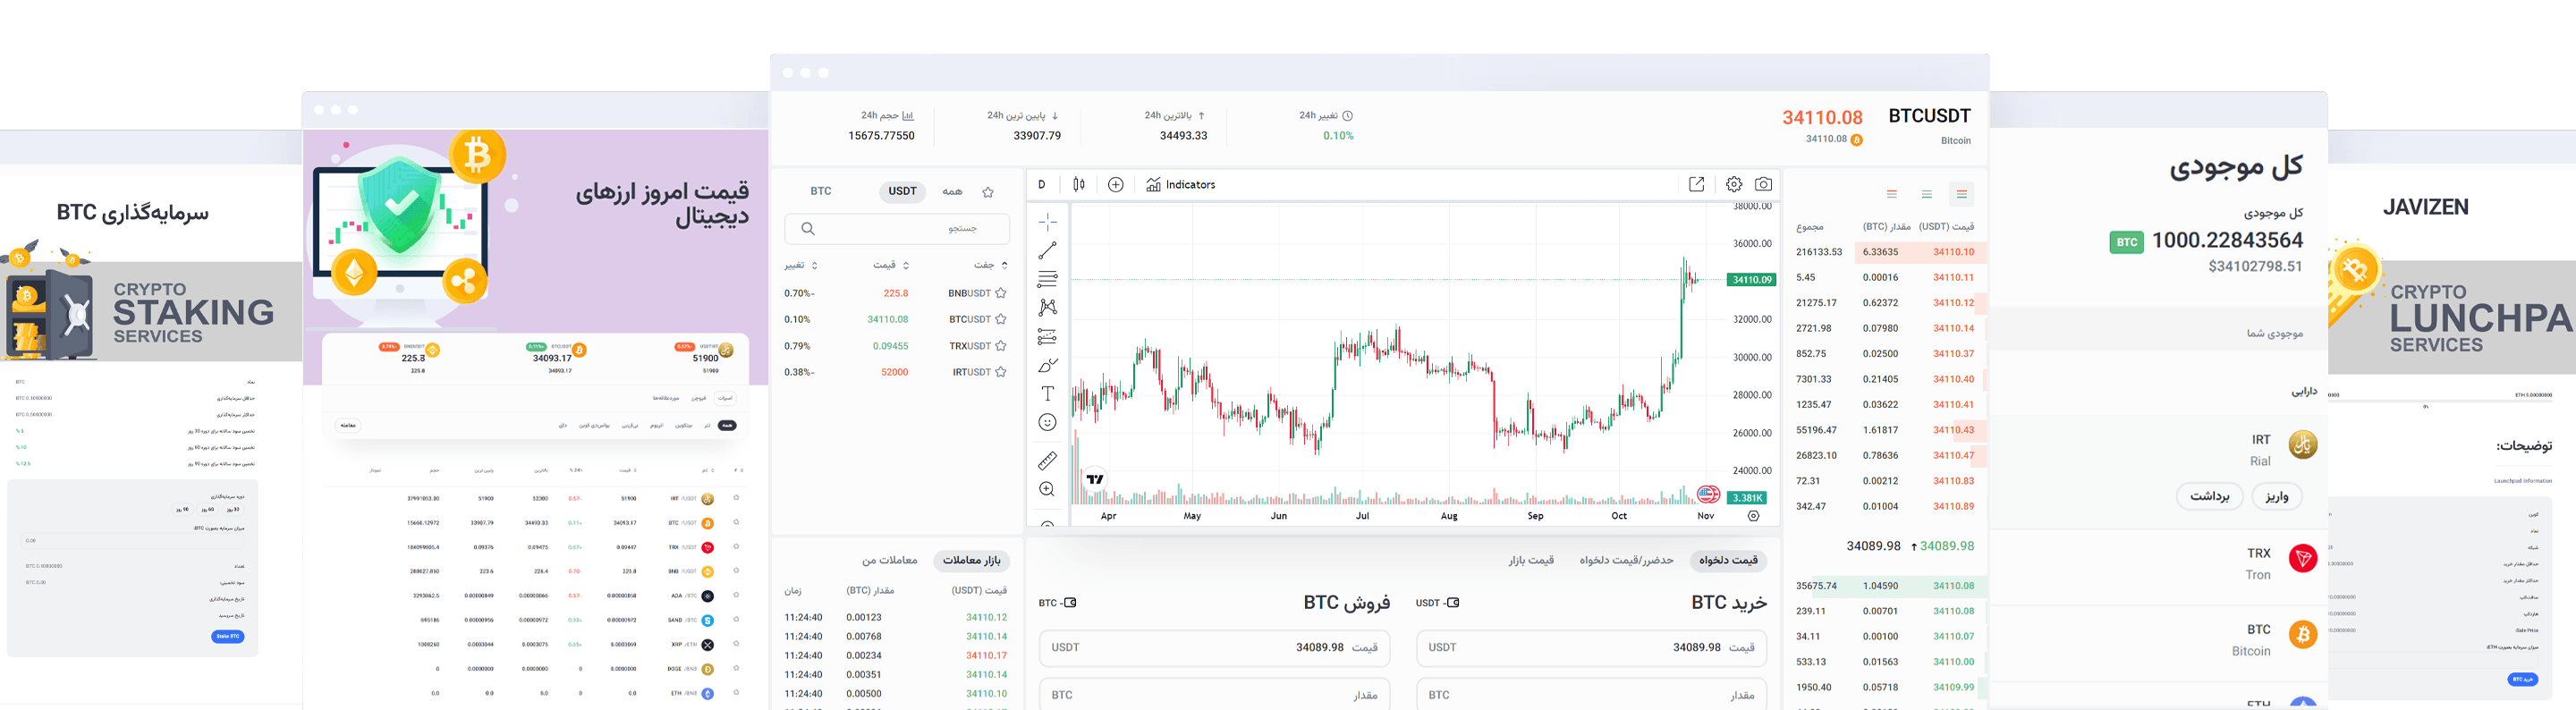2576x710 pixels.
Task: Click the green BTC badge beside total balance
Action: (x=2126, y=242)
